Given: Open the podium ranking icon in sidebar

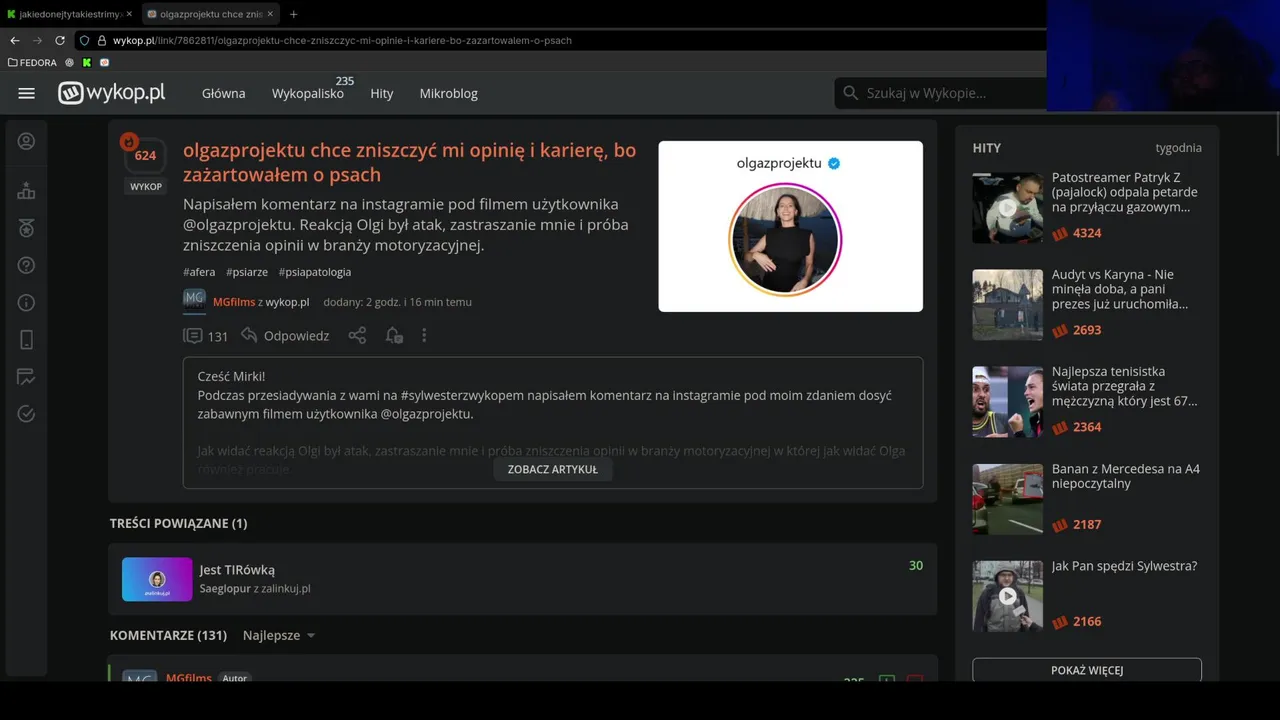Looking at the screenshot, I should pos(27,191).
